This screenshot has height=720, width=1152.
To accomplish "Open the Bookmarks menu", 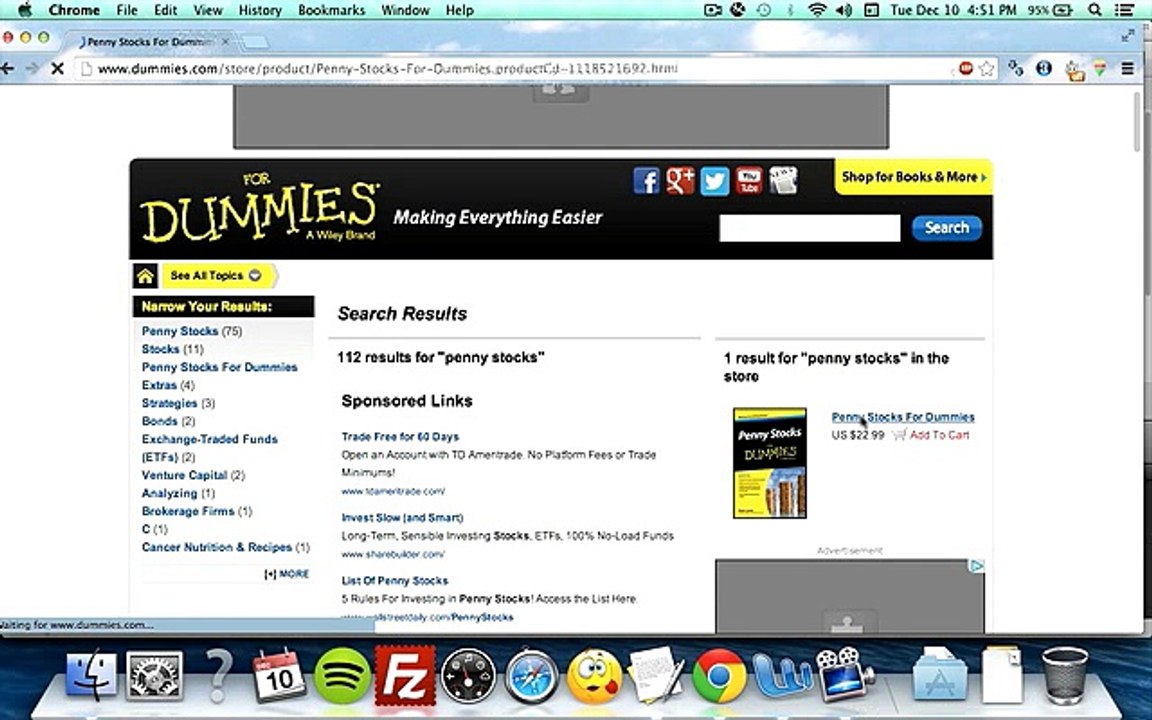I will pos(331,10).
